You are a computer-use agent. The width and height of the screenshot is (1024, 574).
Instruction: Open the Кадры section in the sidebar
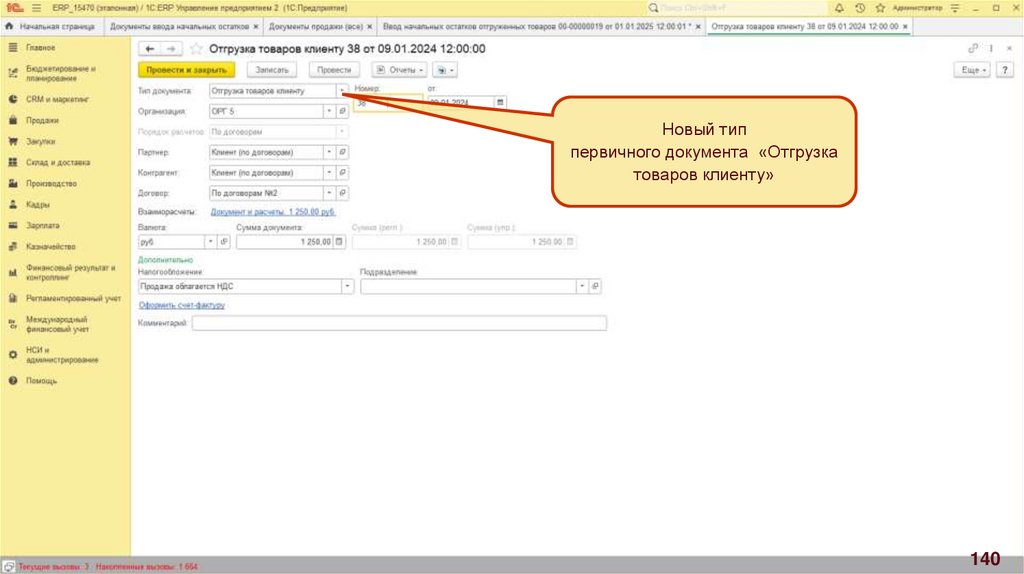[37, 204]
